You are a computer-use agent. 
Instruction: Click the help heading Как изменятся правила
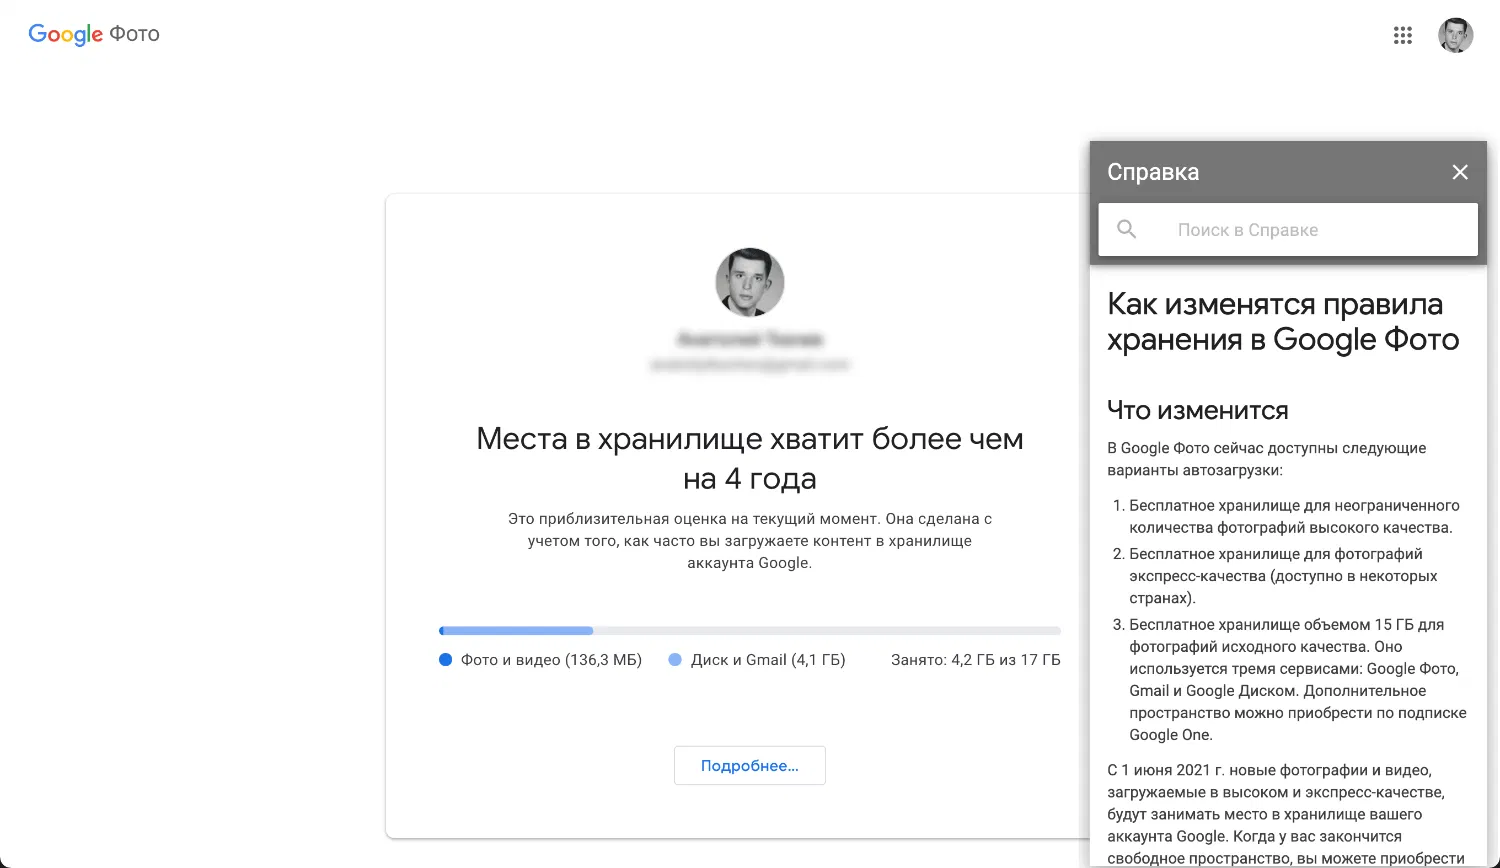[x=1283, y=322]
